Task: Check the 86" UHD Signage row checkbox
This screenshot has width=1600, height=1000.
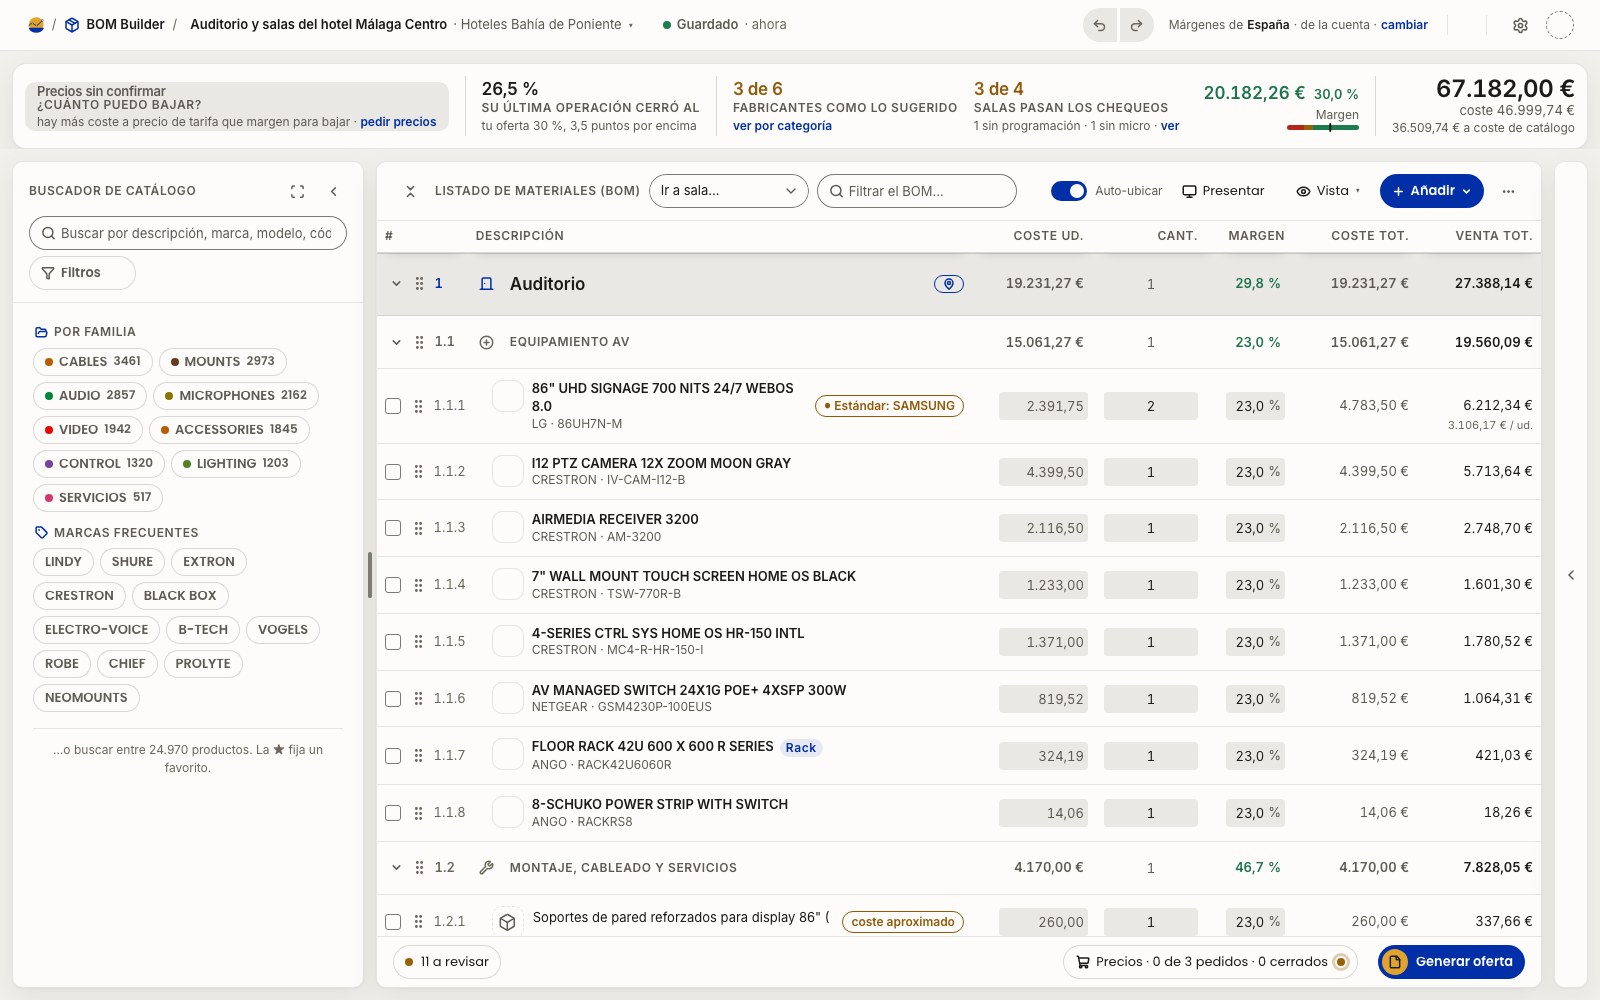Action: [393, 406]
